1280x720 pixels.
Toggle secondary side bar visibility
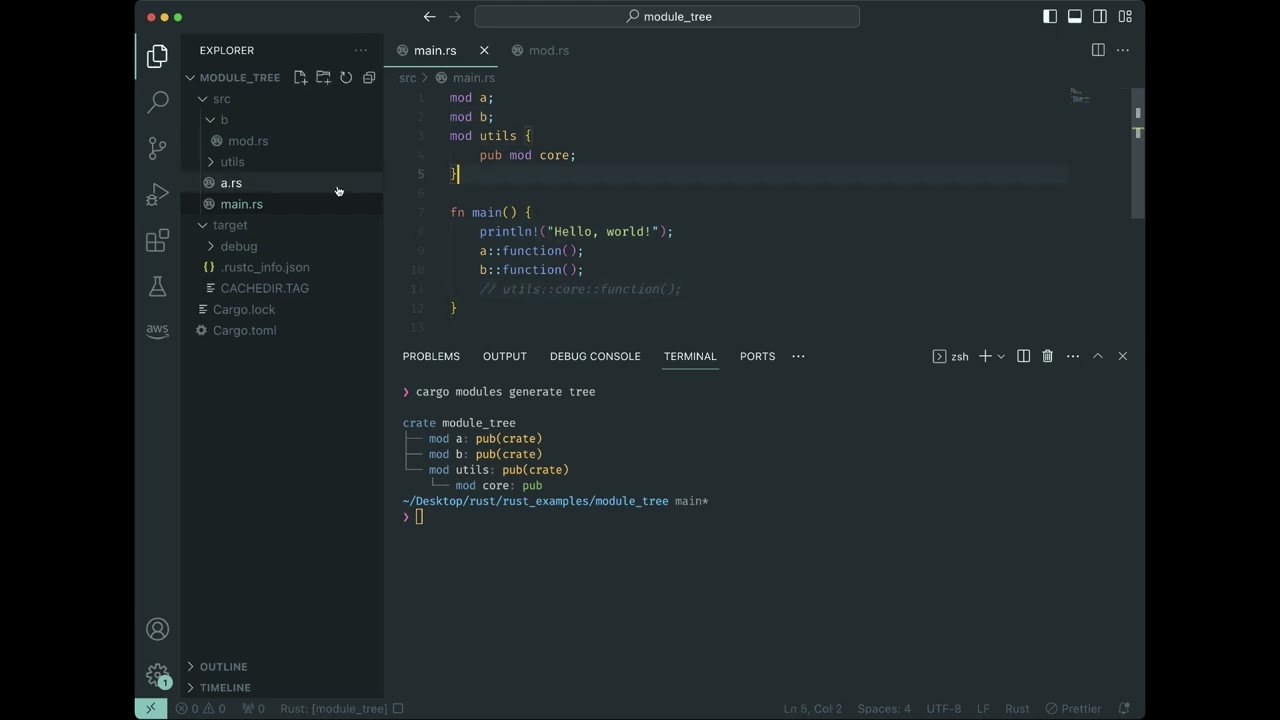tap(1100, 16)
